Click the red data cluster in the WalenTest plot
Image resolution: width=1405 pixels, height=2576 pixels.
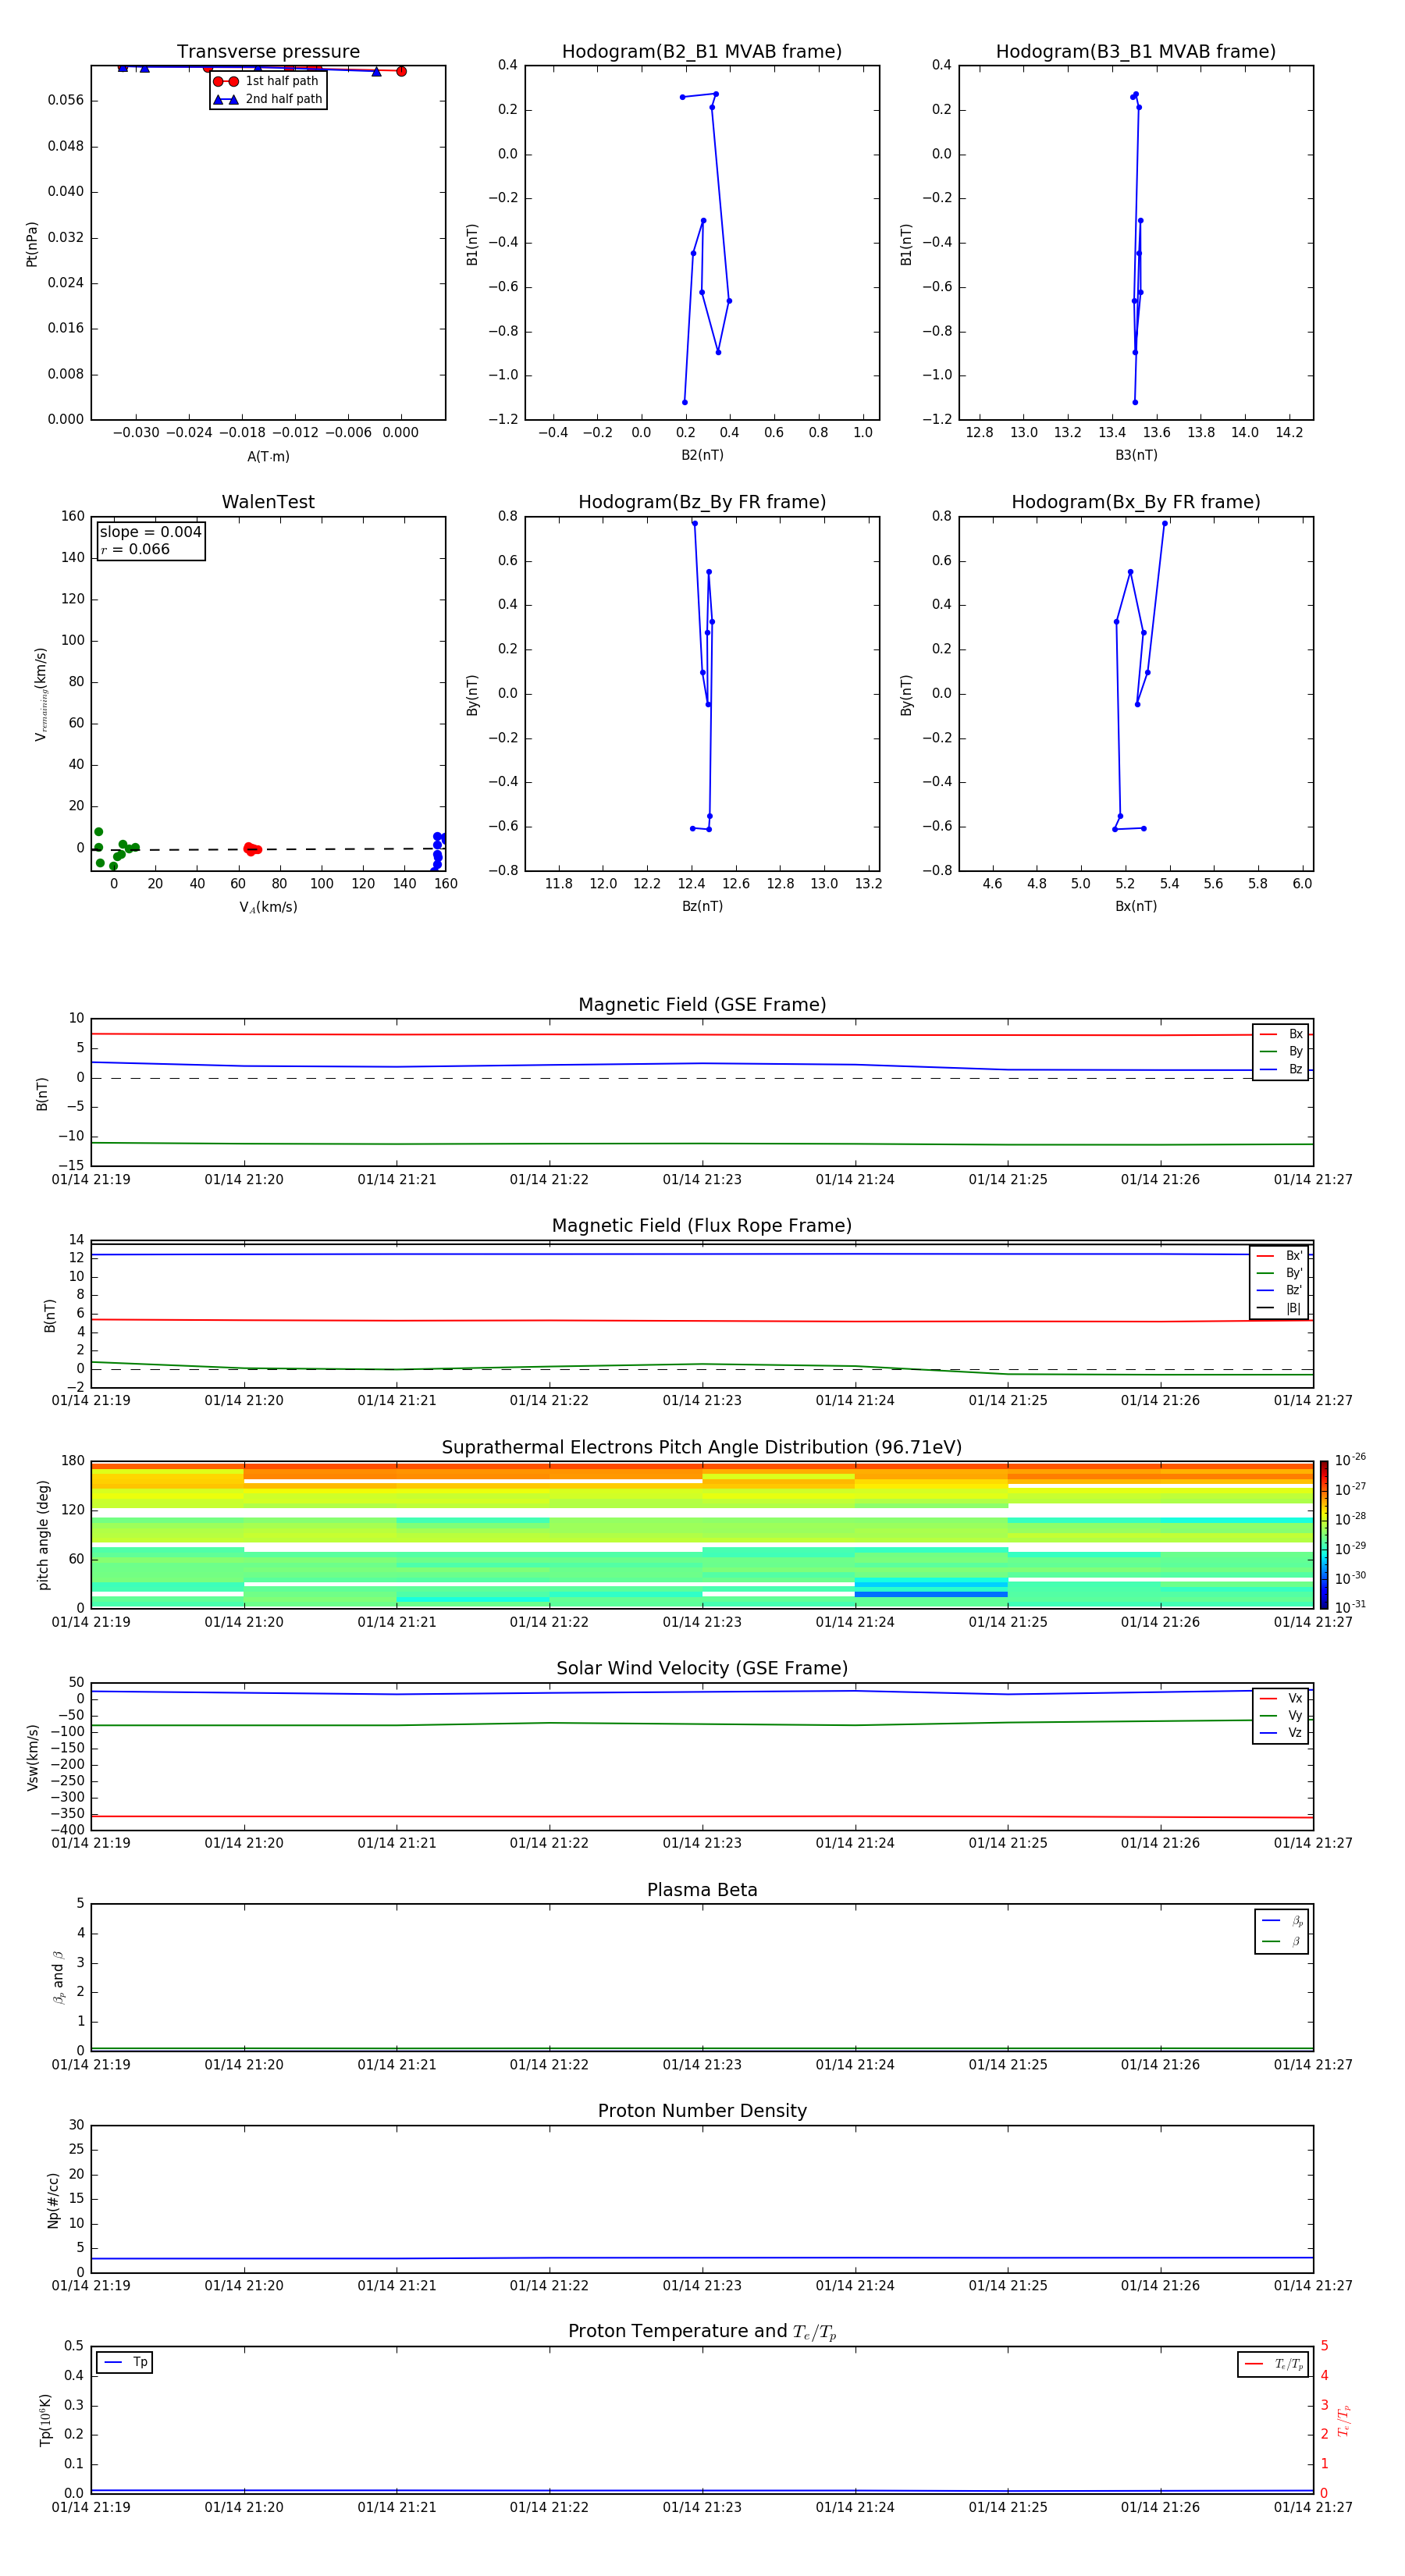coord(252,849)
